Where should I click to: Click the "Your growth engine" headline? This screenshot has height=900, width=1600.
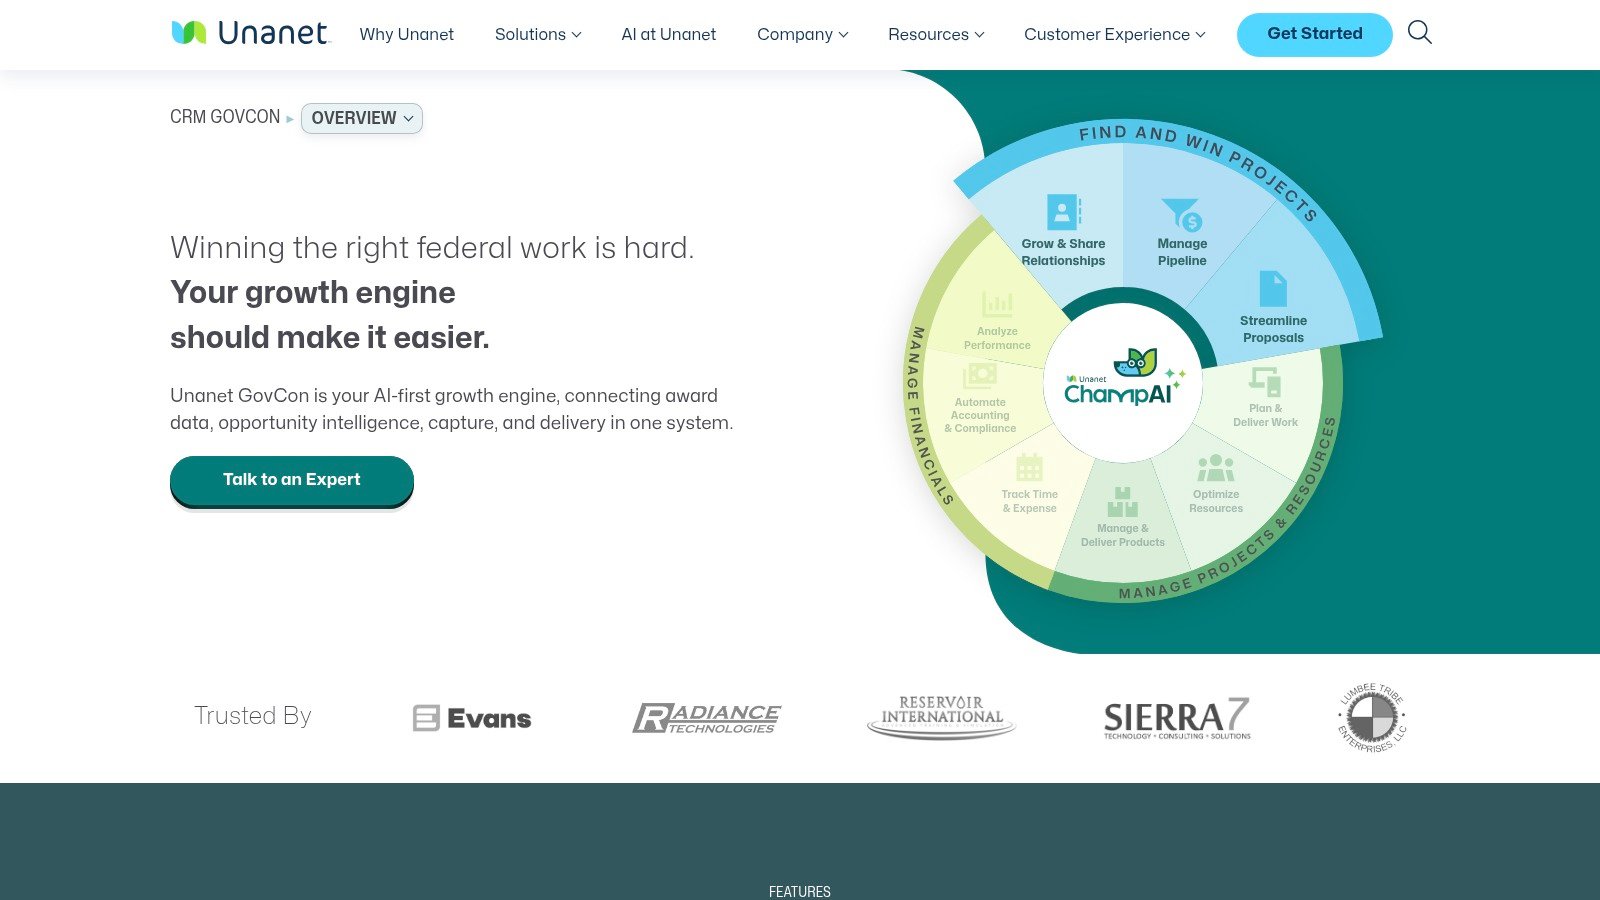point(313,292)
